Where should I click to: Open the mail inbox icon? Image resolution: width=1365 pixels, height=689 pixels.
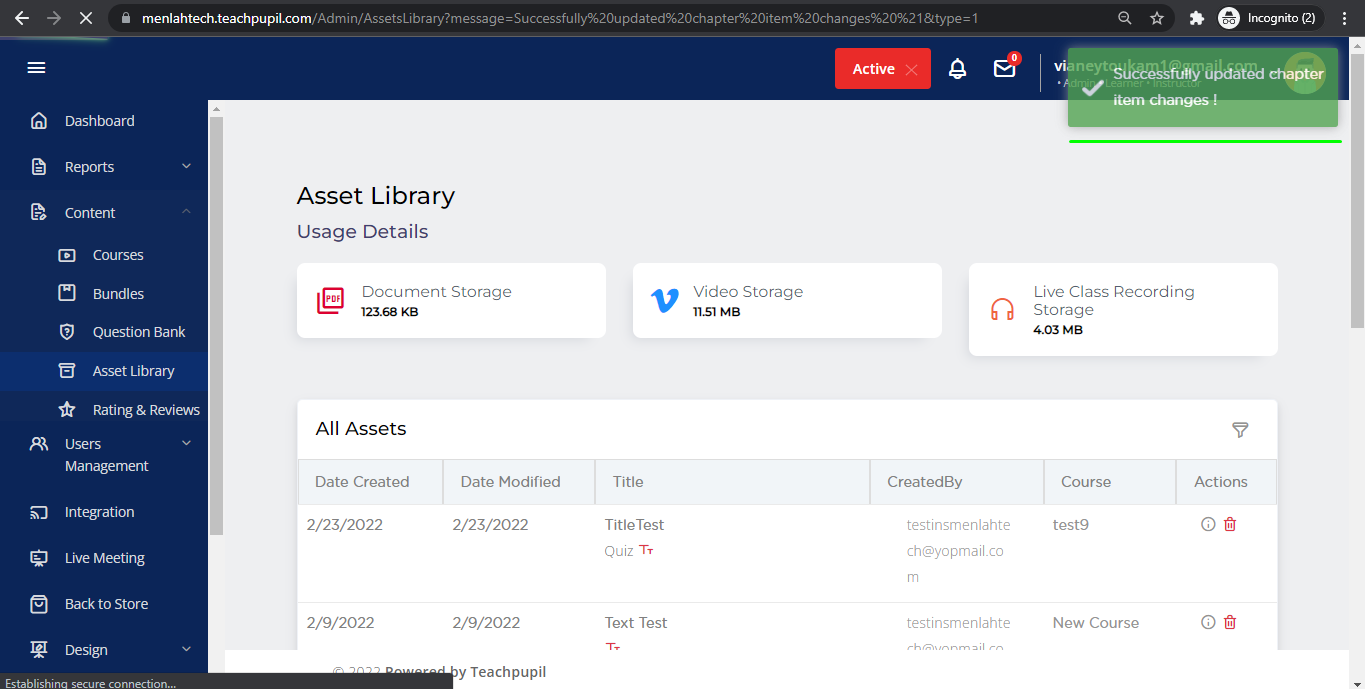click(x=1004, y=69)
